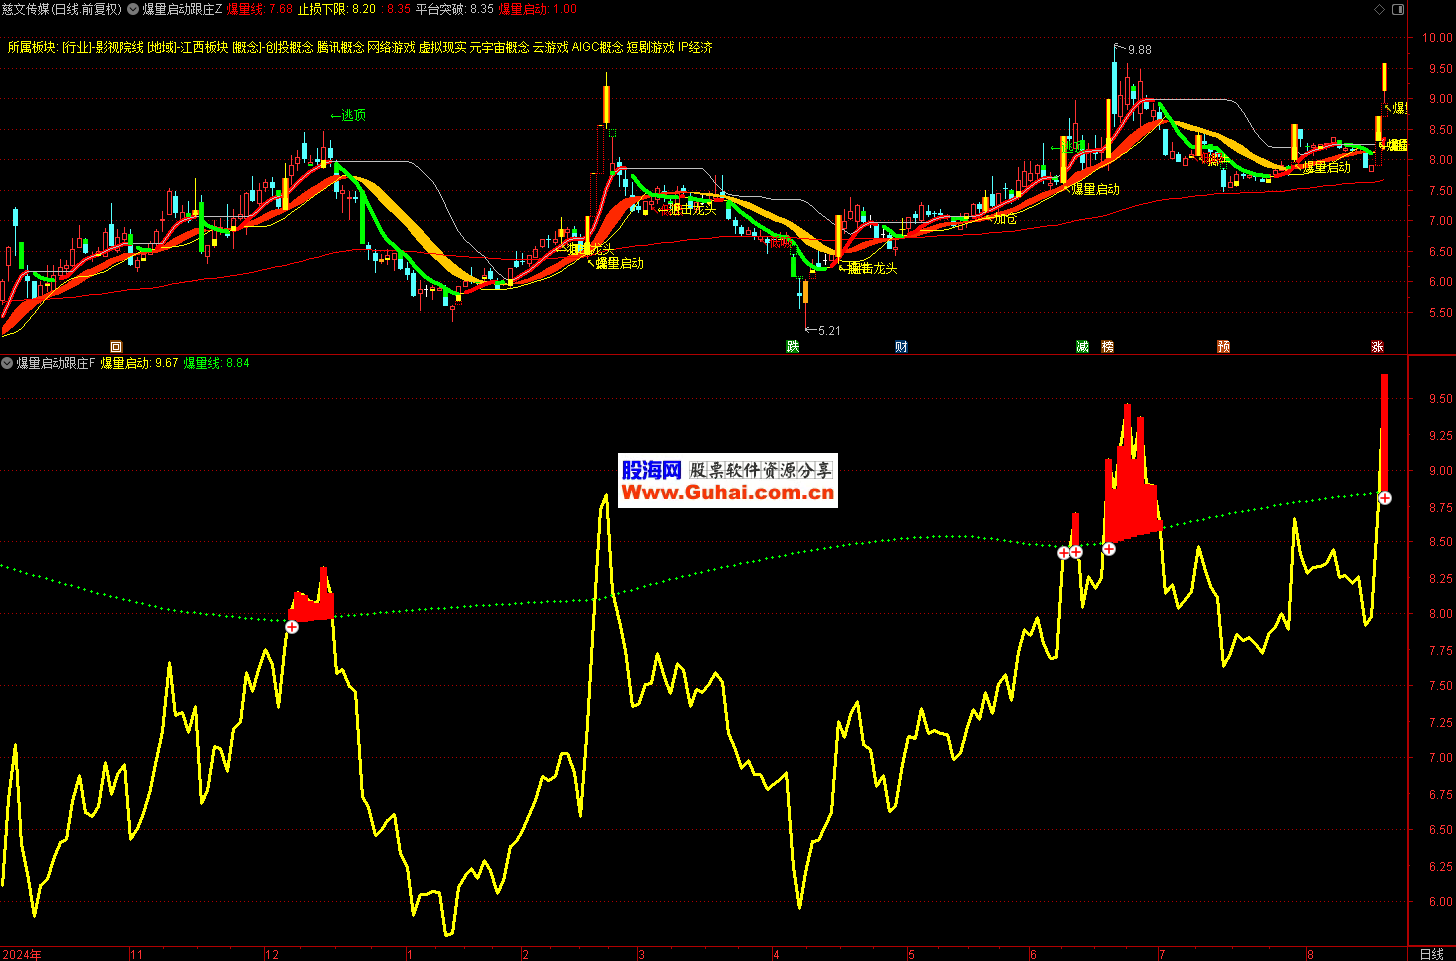The image size is (1456, 961).
Task: Click month 8 on the time axis
Action: pyautogui.click(x=1309, y=955)
